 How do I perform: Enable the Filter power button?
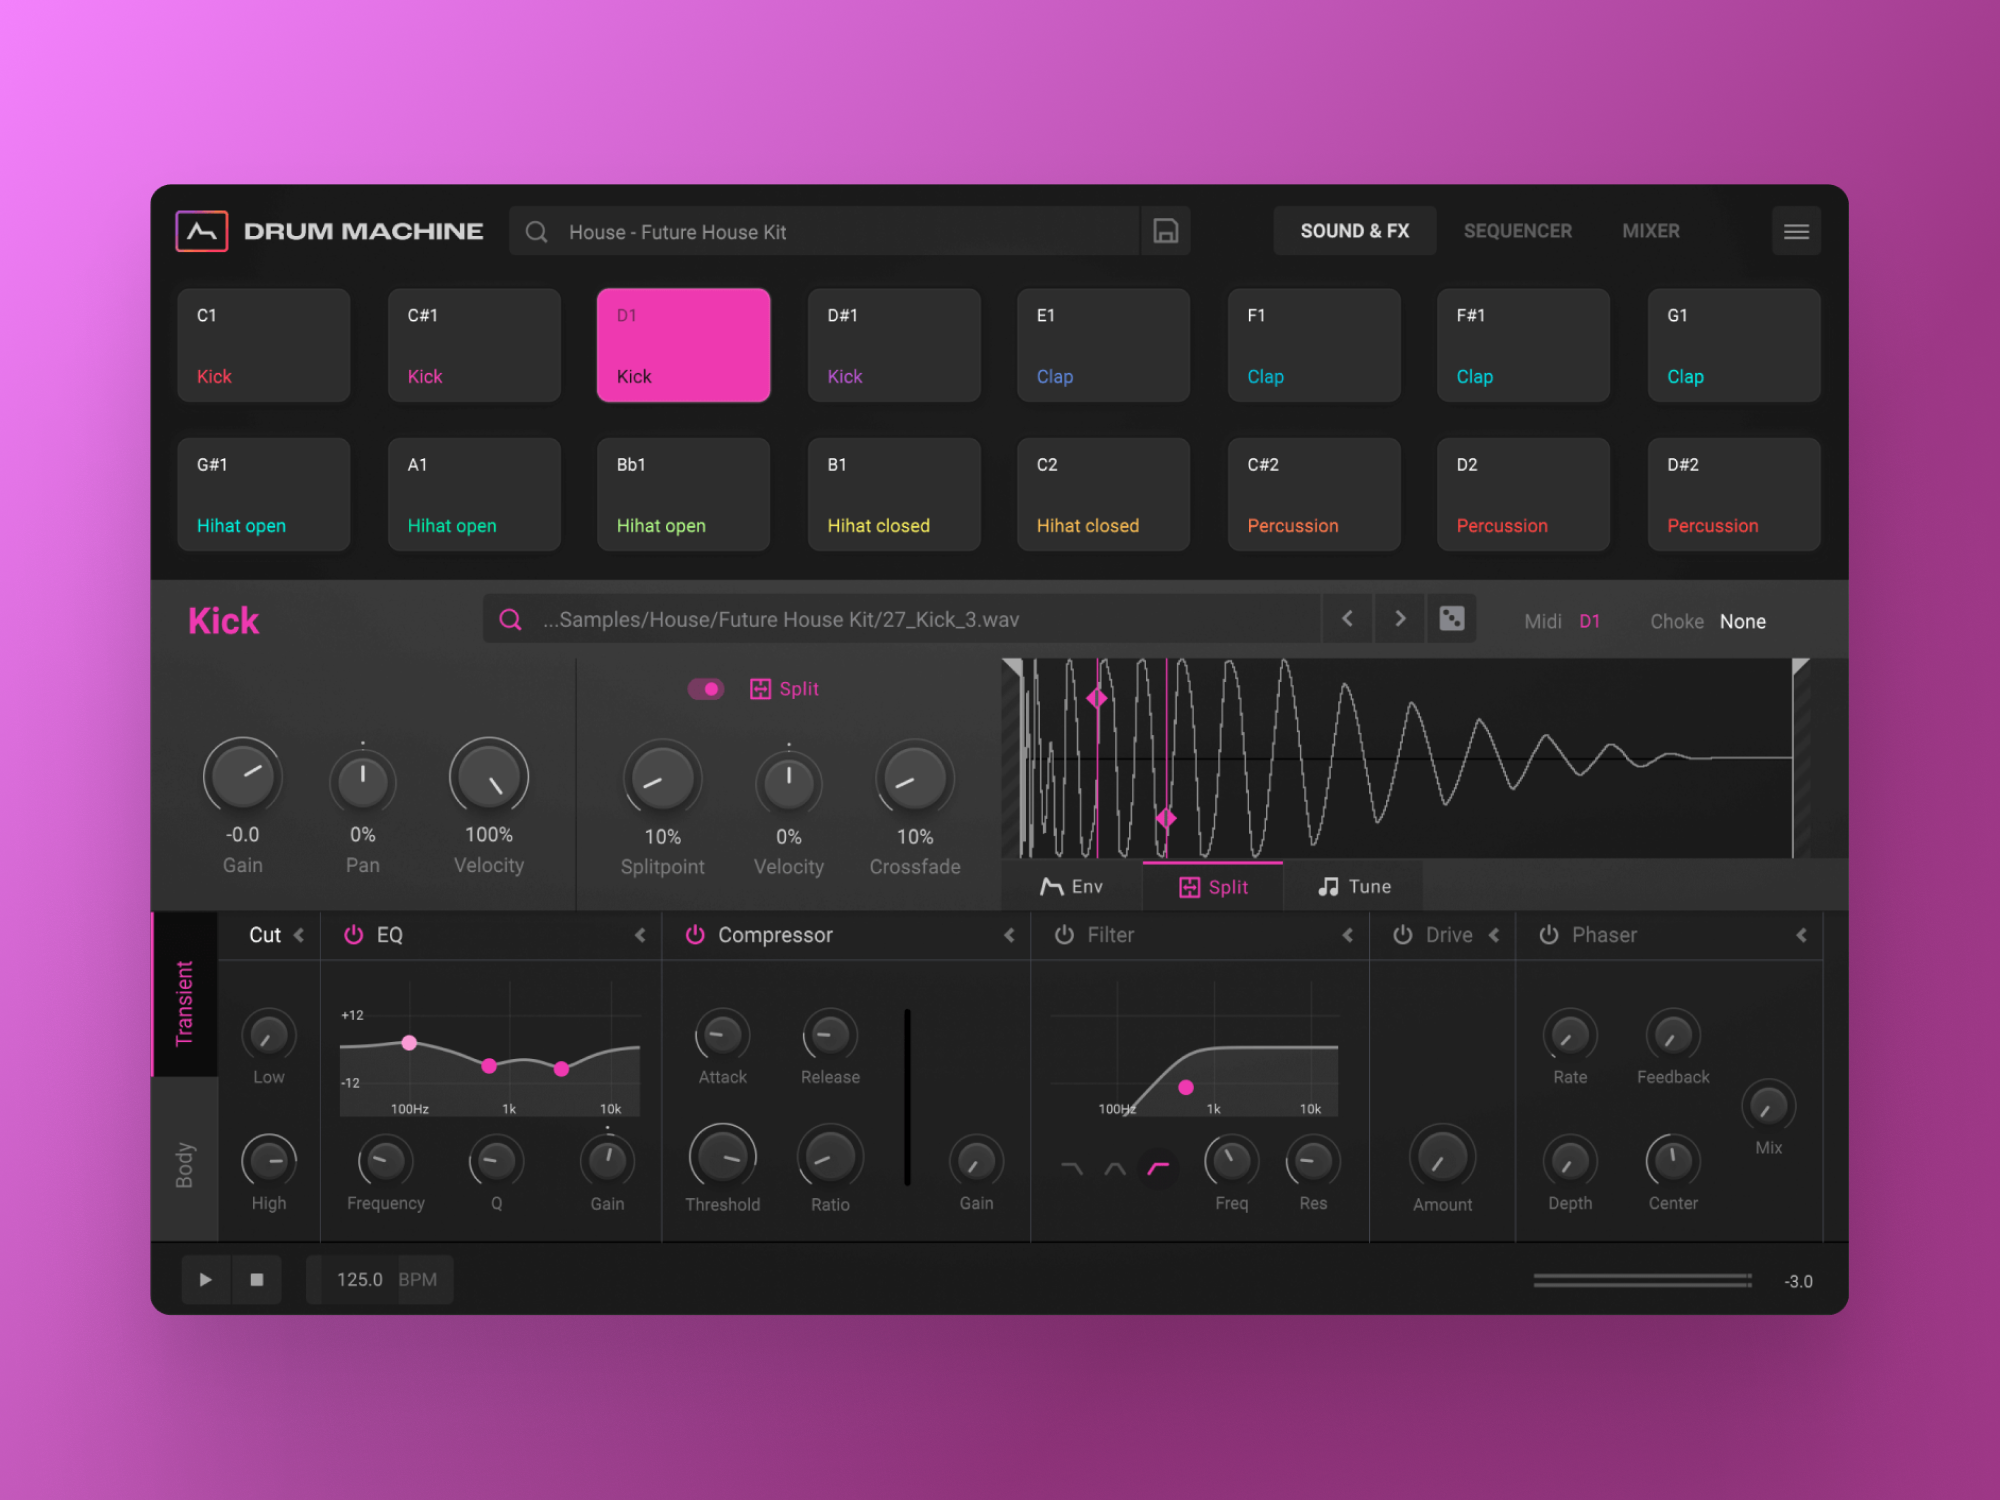pos(1064,934)
